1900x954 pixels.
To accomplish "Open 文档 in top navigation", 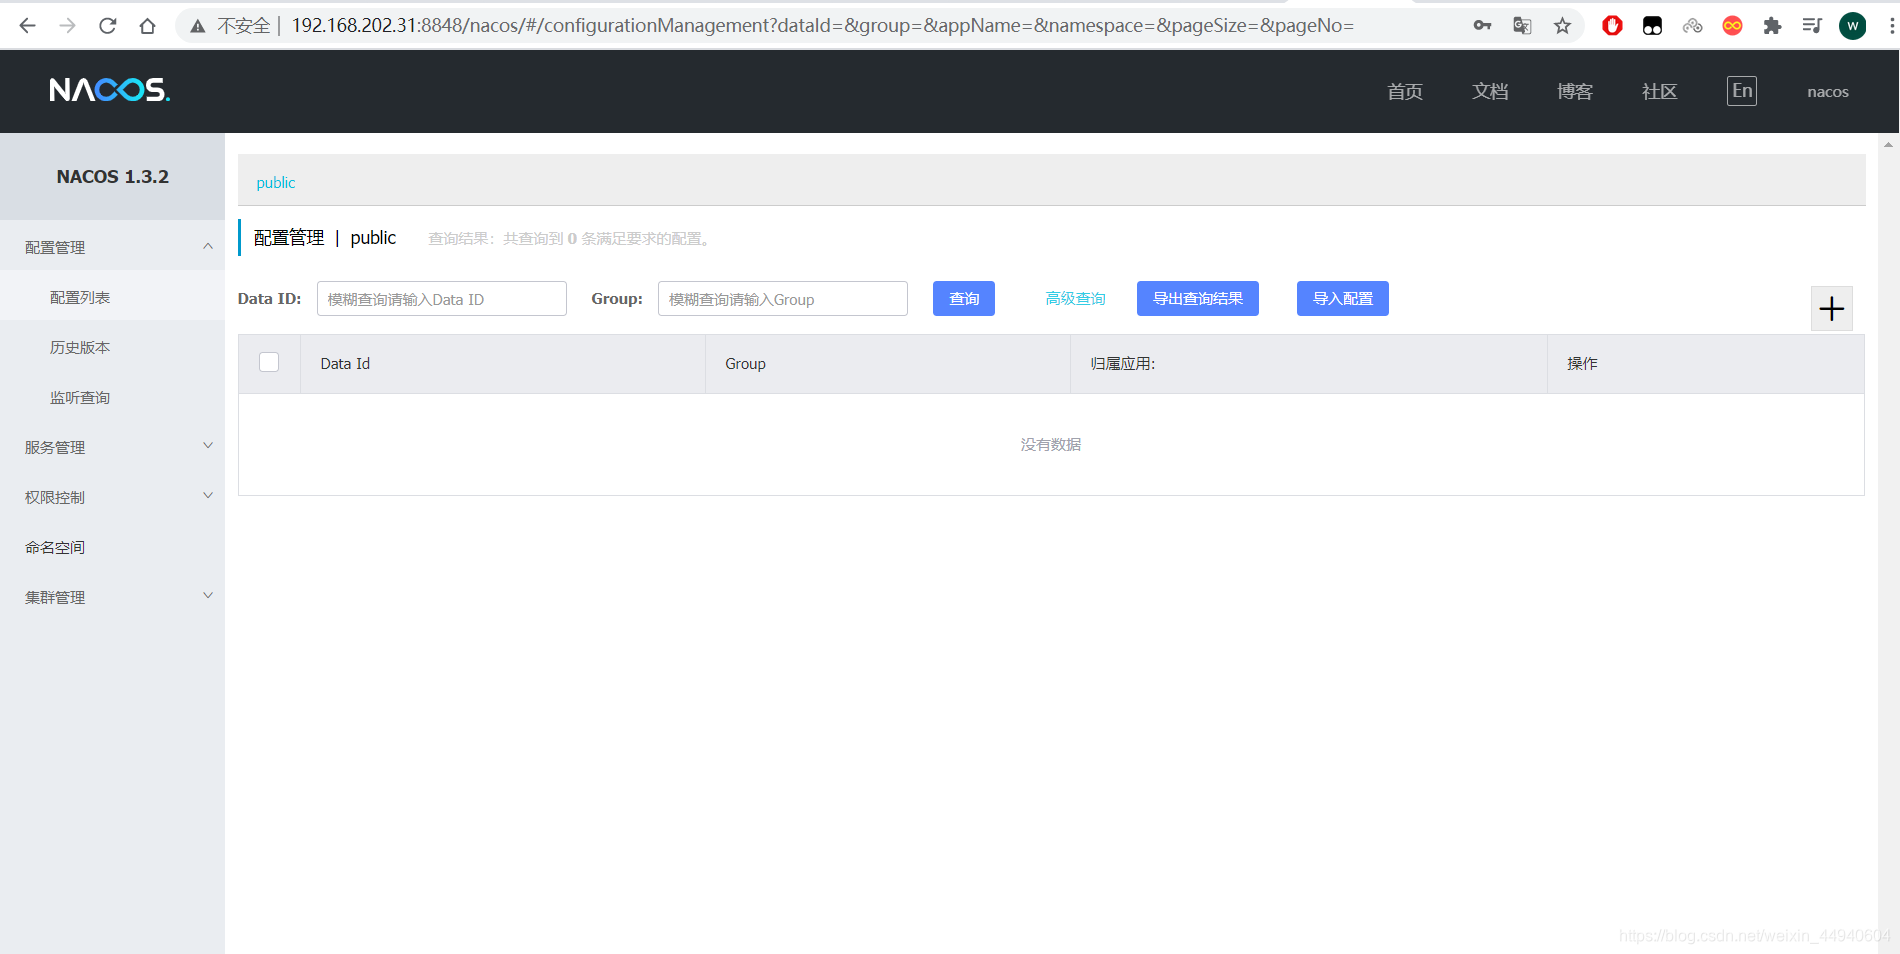I will coord(1489,91).
